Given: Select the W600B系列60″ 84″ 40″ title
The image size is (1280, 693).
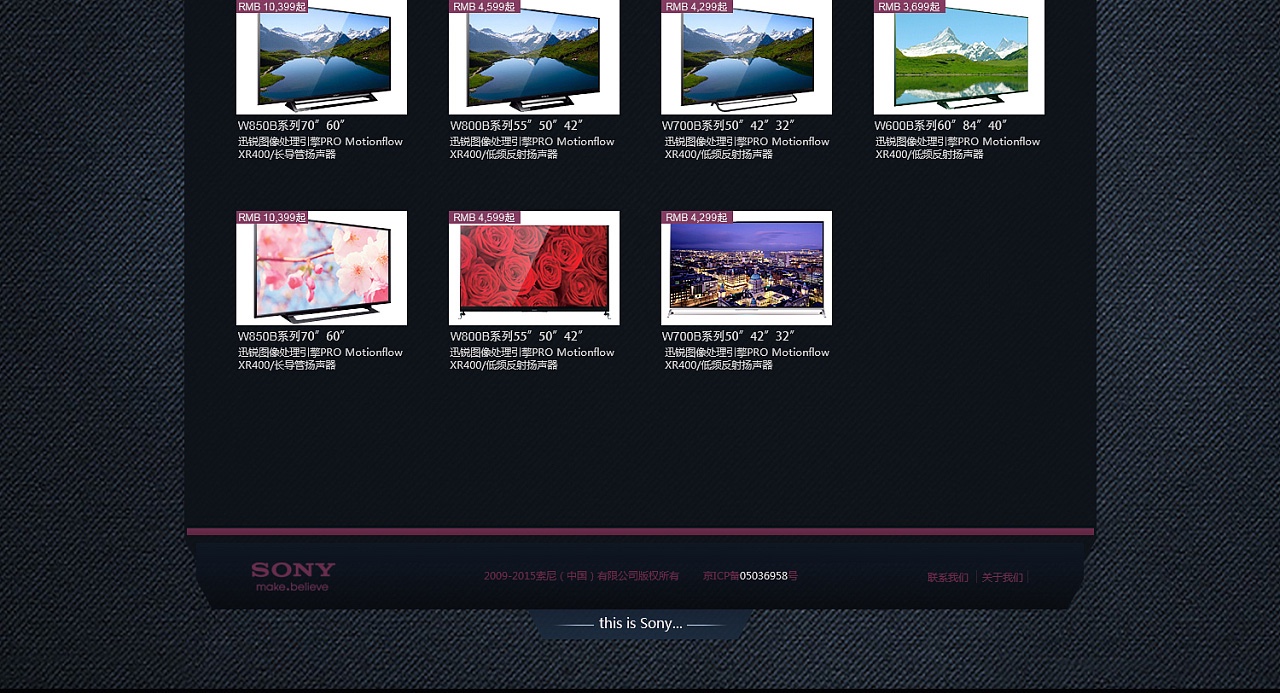Looking at the screenshot, I should point(941,125).
